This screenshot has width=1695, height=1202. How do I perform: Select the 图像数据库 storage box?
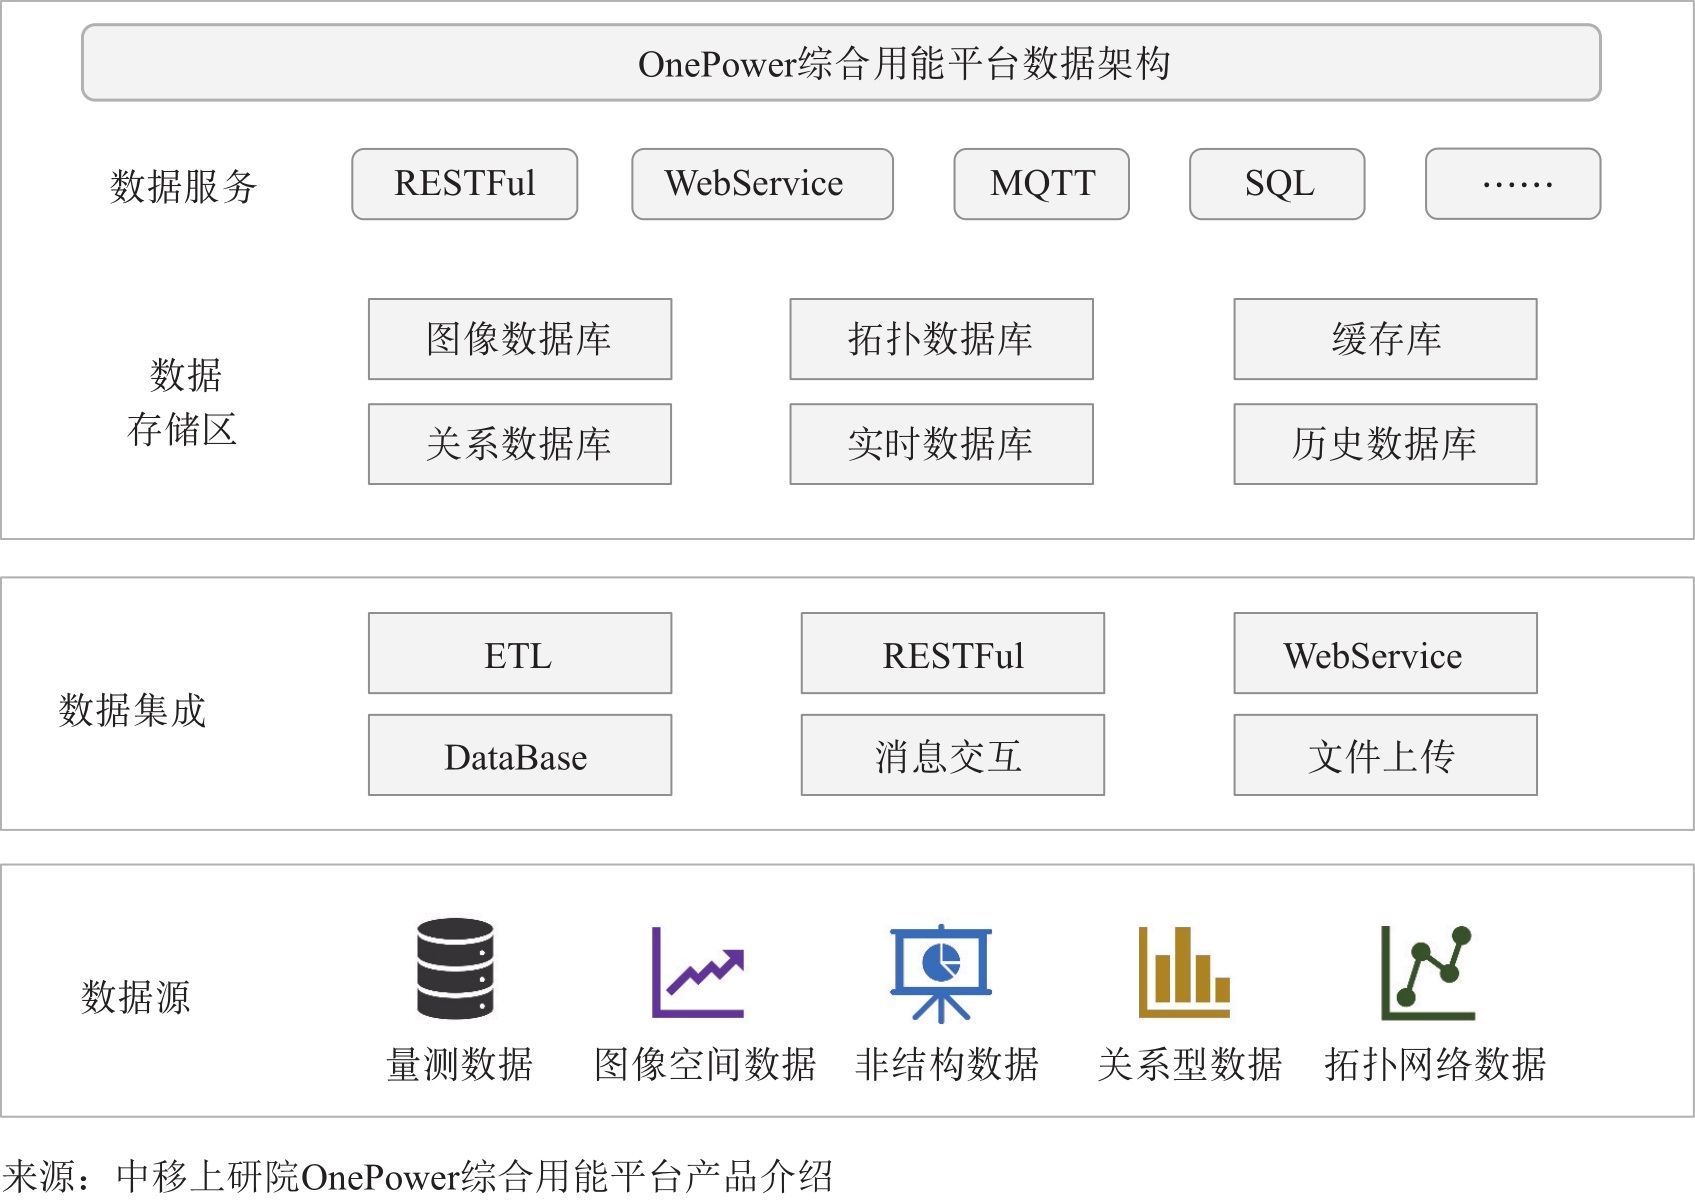coord(519,339)
